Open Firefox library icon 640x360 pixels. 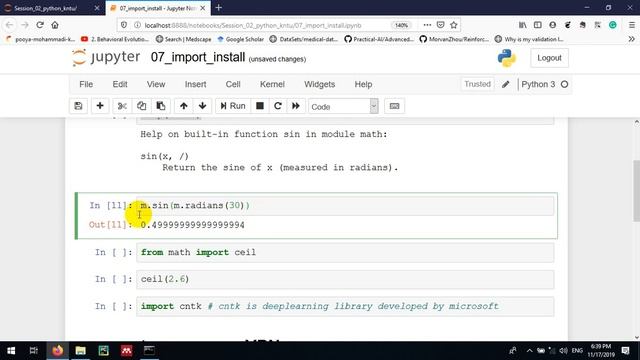(x=522, y=25)
